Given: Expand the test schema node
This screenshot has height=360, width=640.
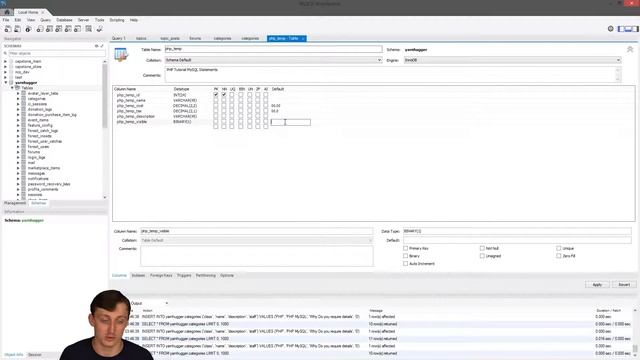Looking at the screenshot, I should (x=5, y=77).
